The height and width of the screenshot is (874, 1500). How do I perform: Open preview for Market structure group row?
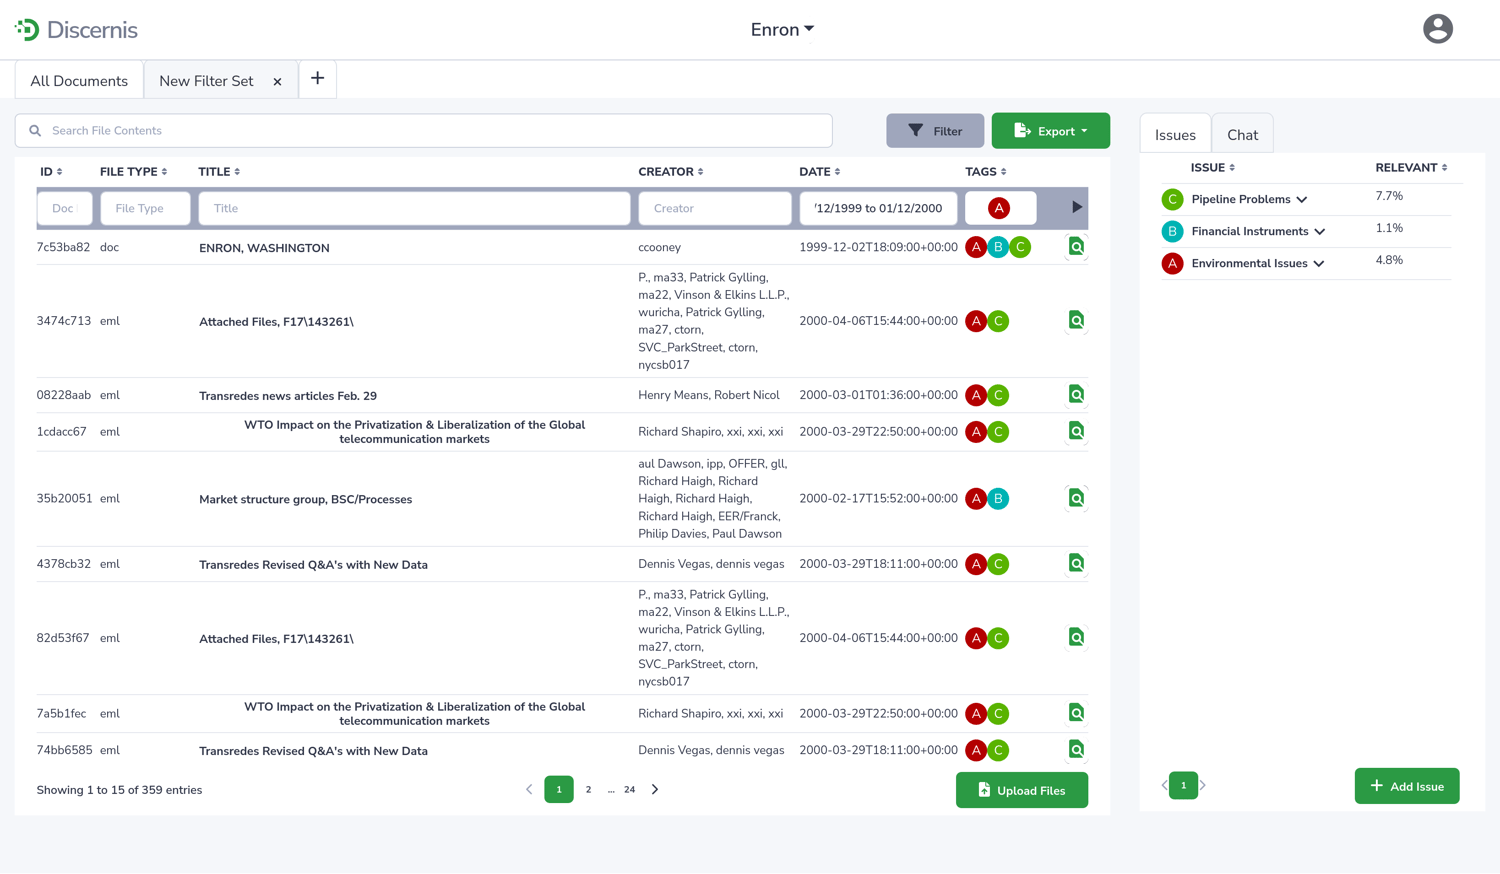pos(1076,498)
